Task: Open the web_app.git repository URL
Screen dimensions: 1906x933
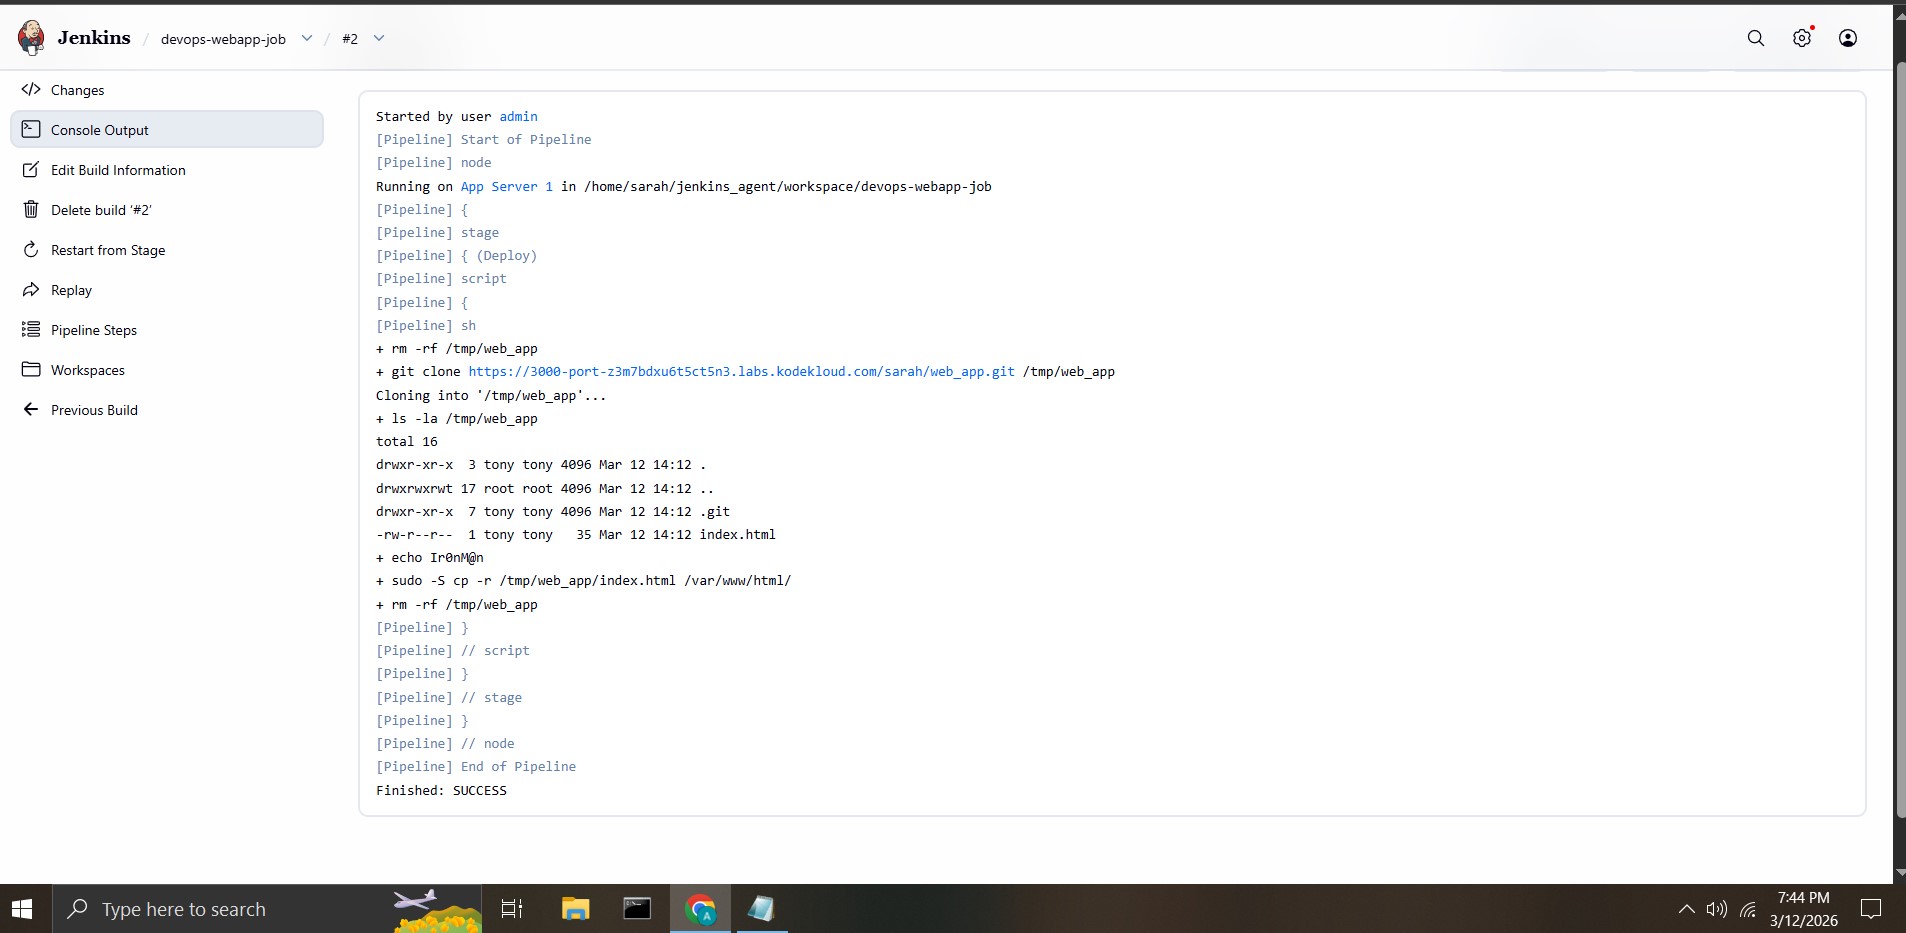Action: coord(741,371)
